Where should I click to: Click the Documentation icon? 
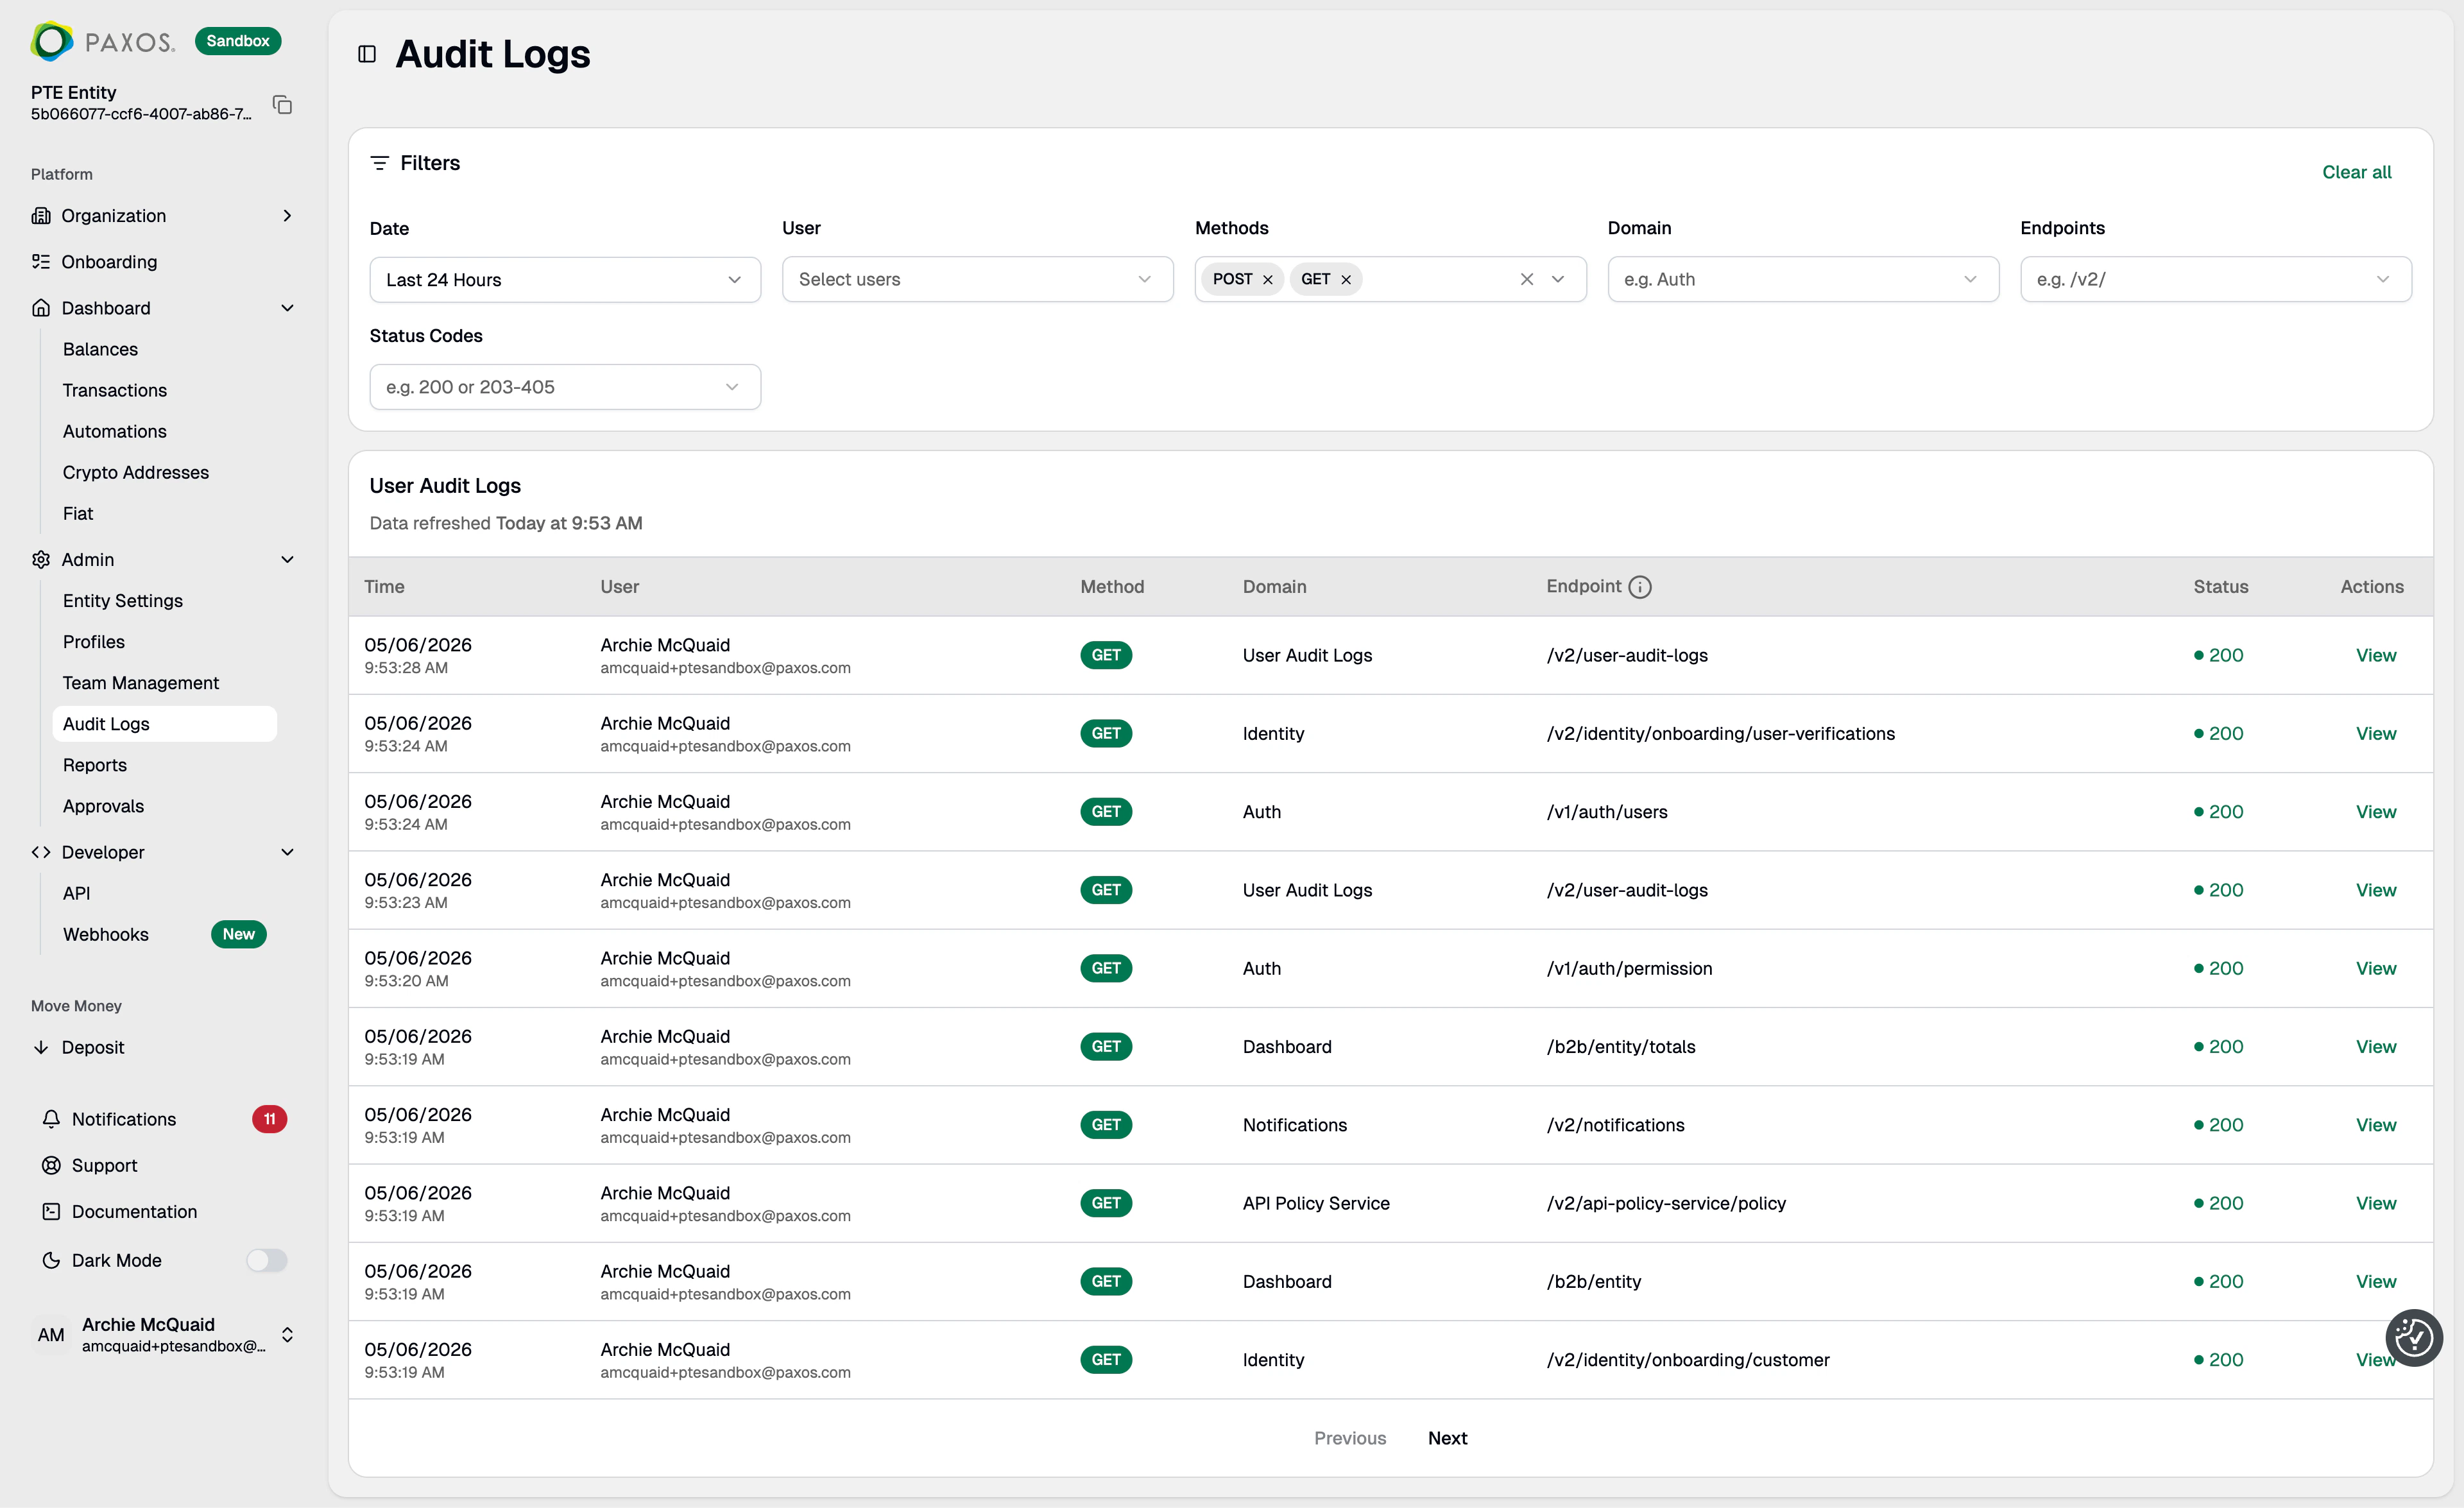[51, 1211]
